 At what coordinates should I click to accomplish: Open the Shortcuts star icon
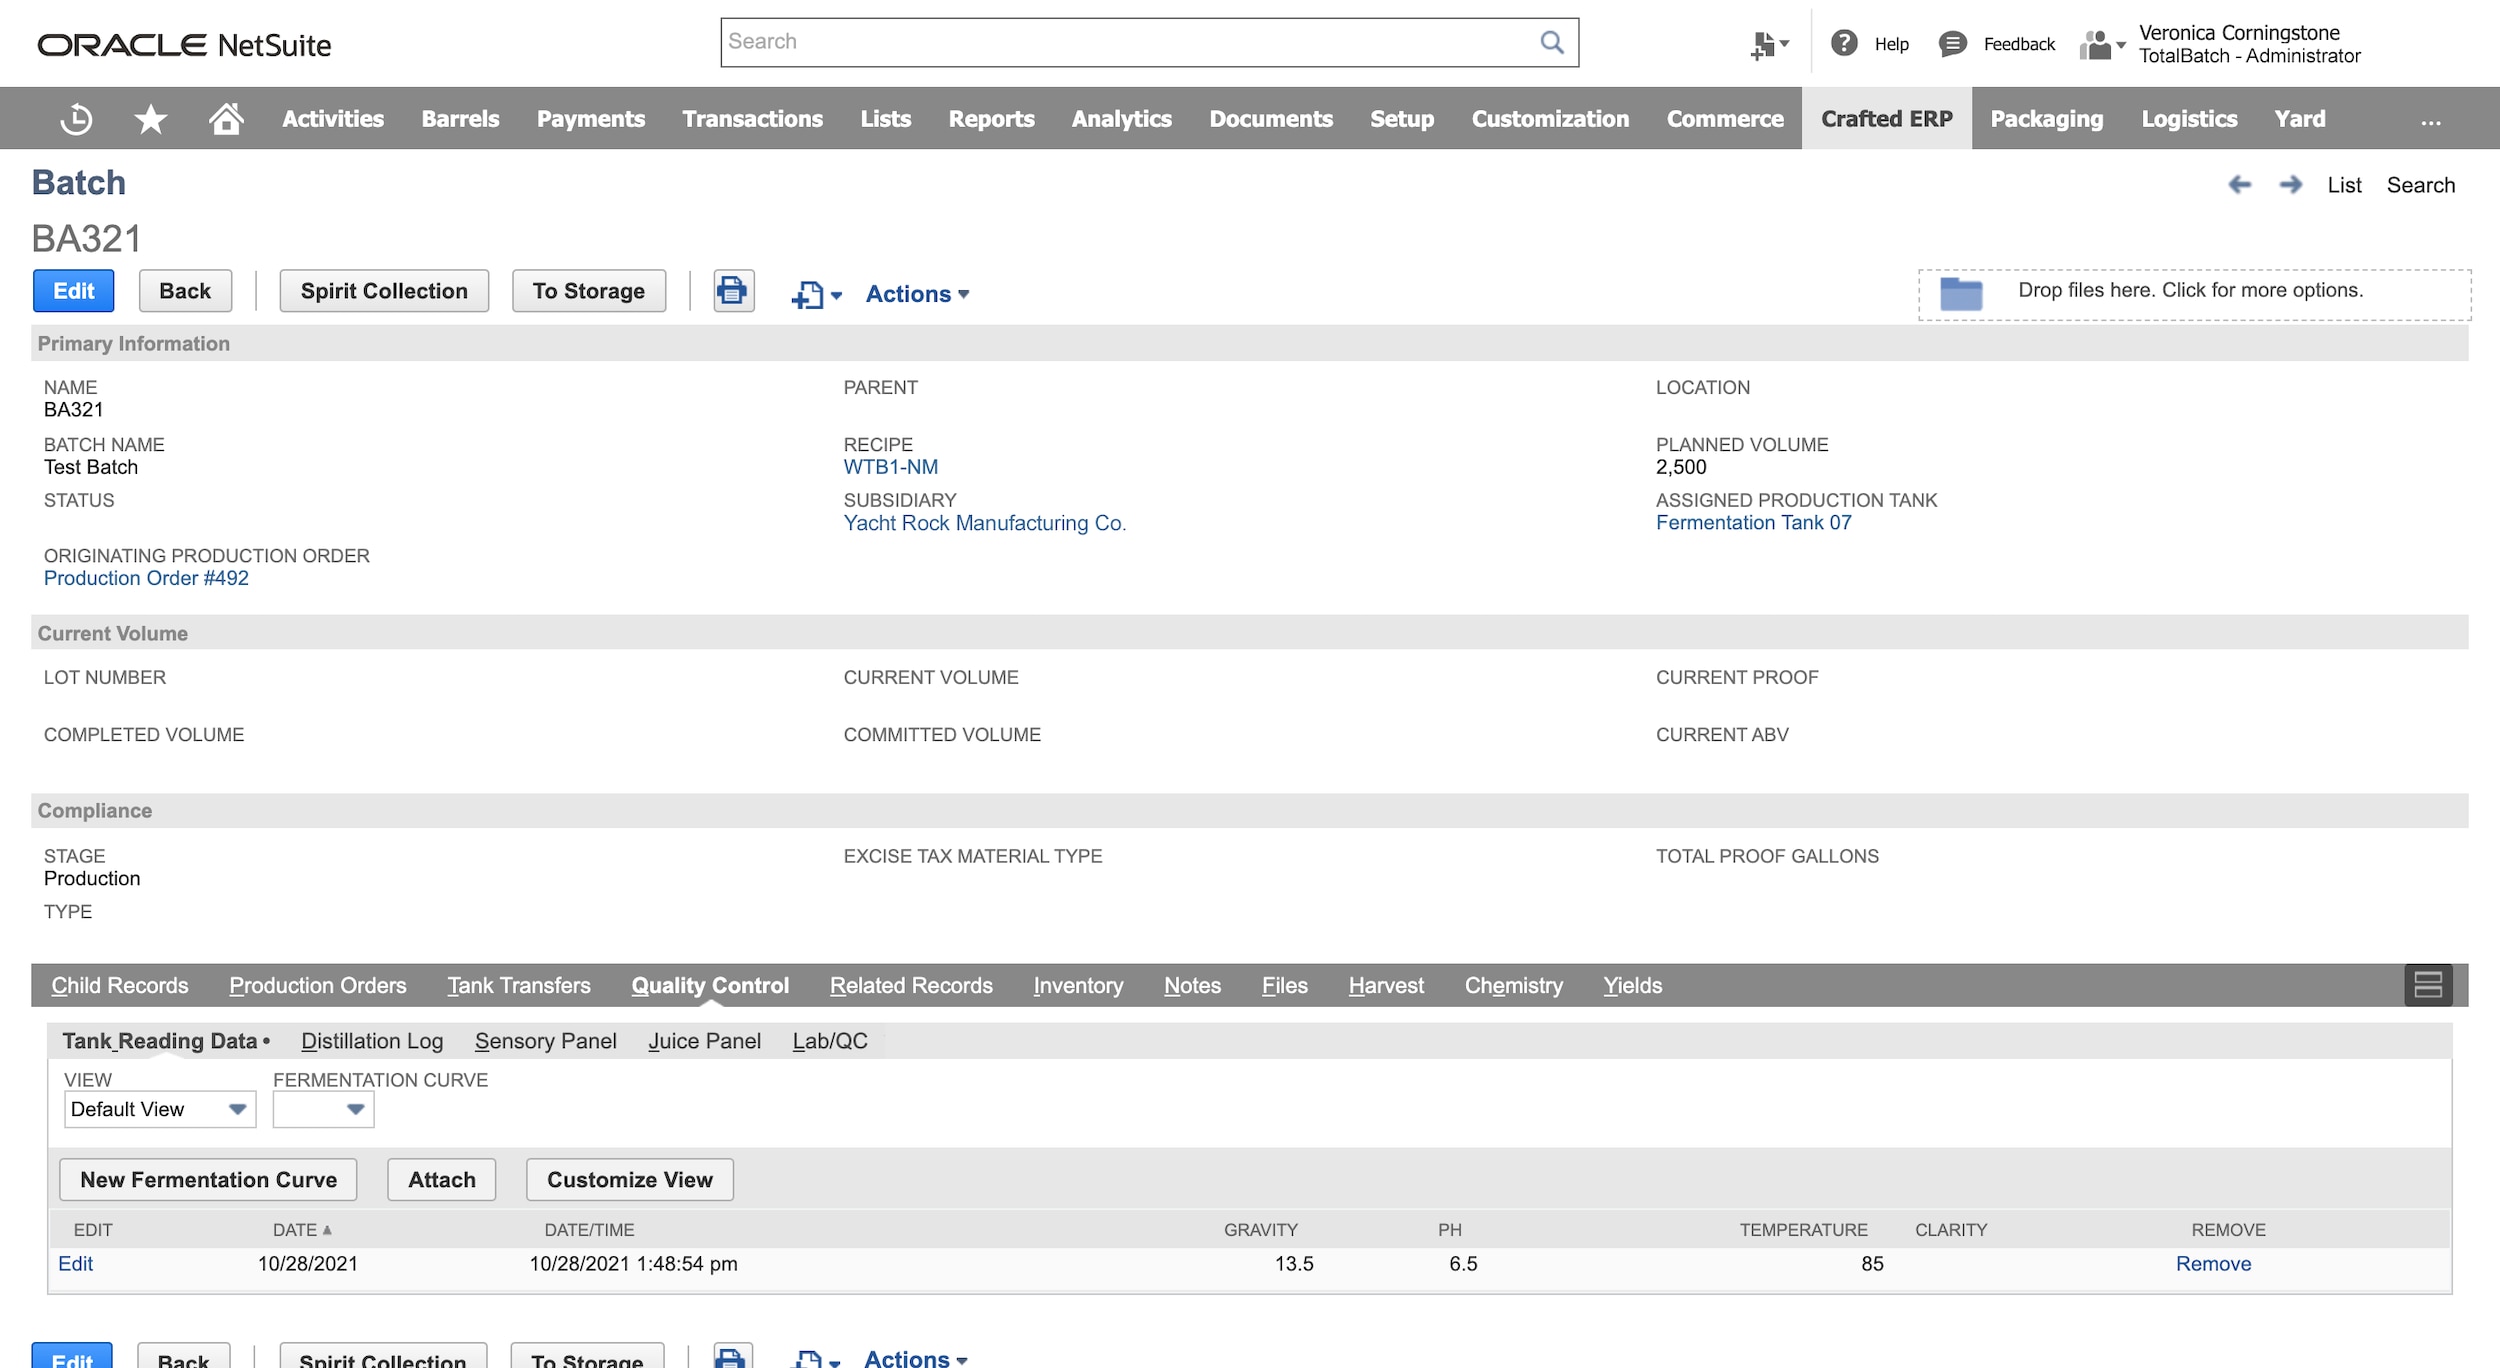click(150, 119)
